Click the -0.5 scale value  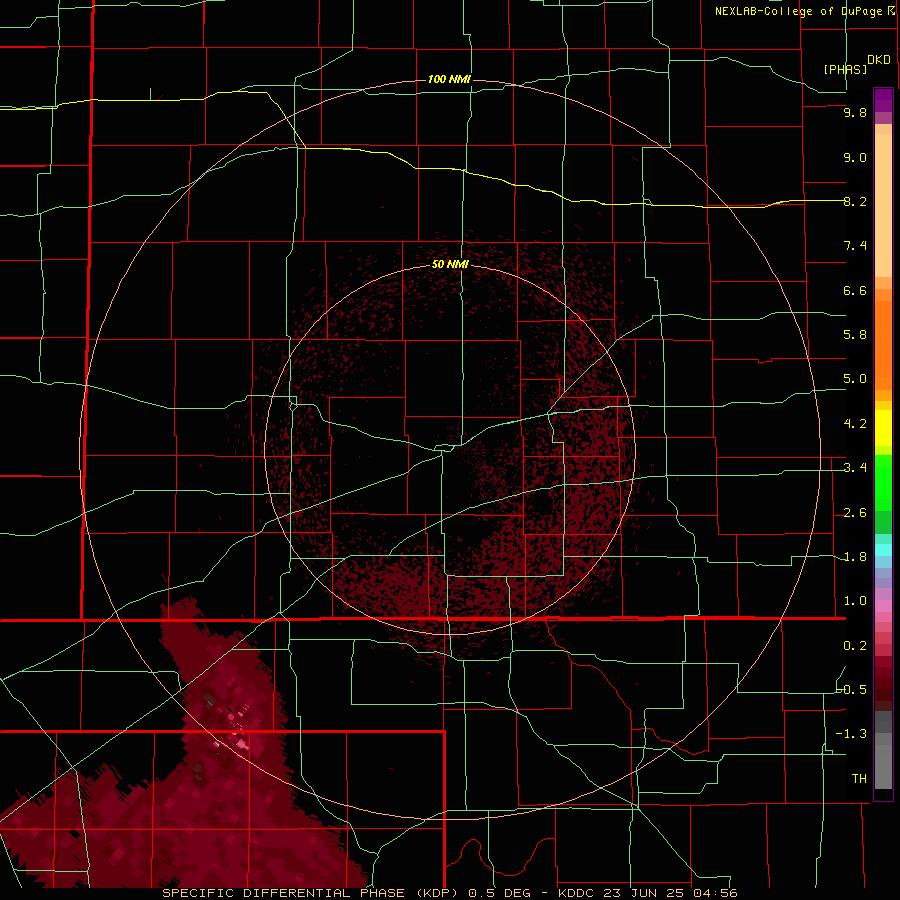pyautogui.click(x=852, y=690)
